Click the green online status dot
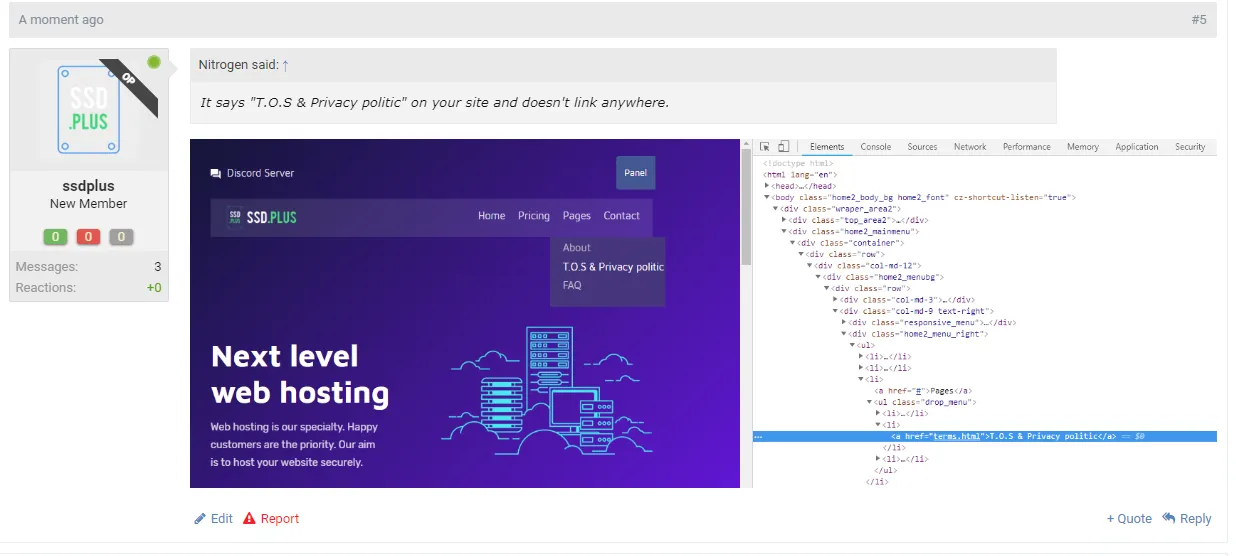Image resolution: width=1236 pixels, height=556 pixels. click(154, 62)
